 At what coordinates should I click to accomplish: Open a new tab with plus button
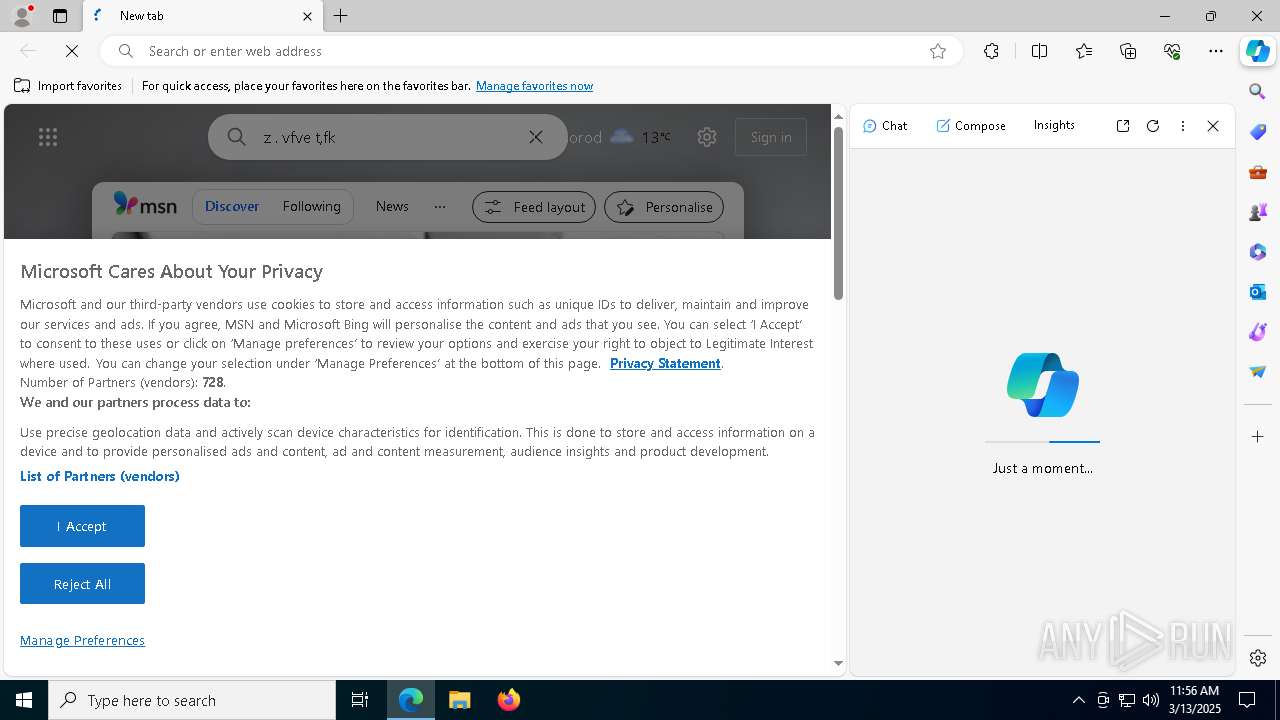pyautogui.click(x=341, y=16)
